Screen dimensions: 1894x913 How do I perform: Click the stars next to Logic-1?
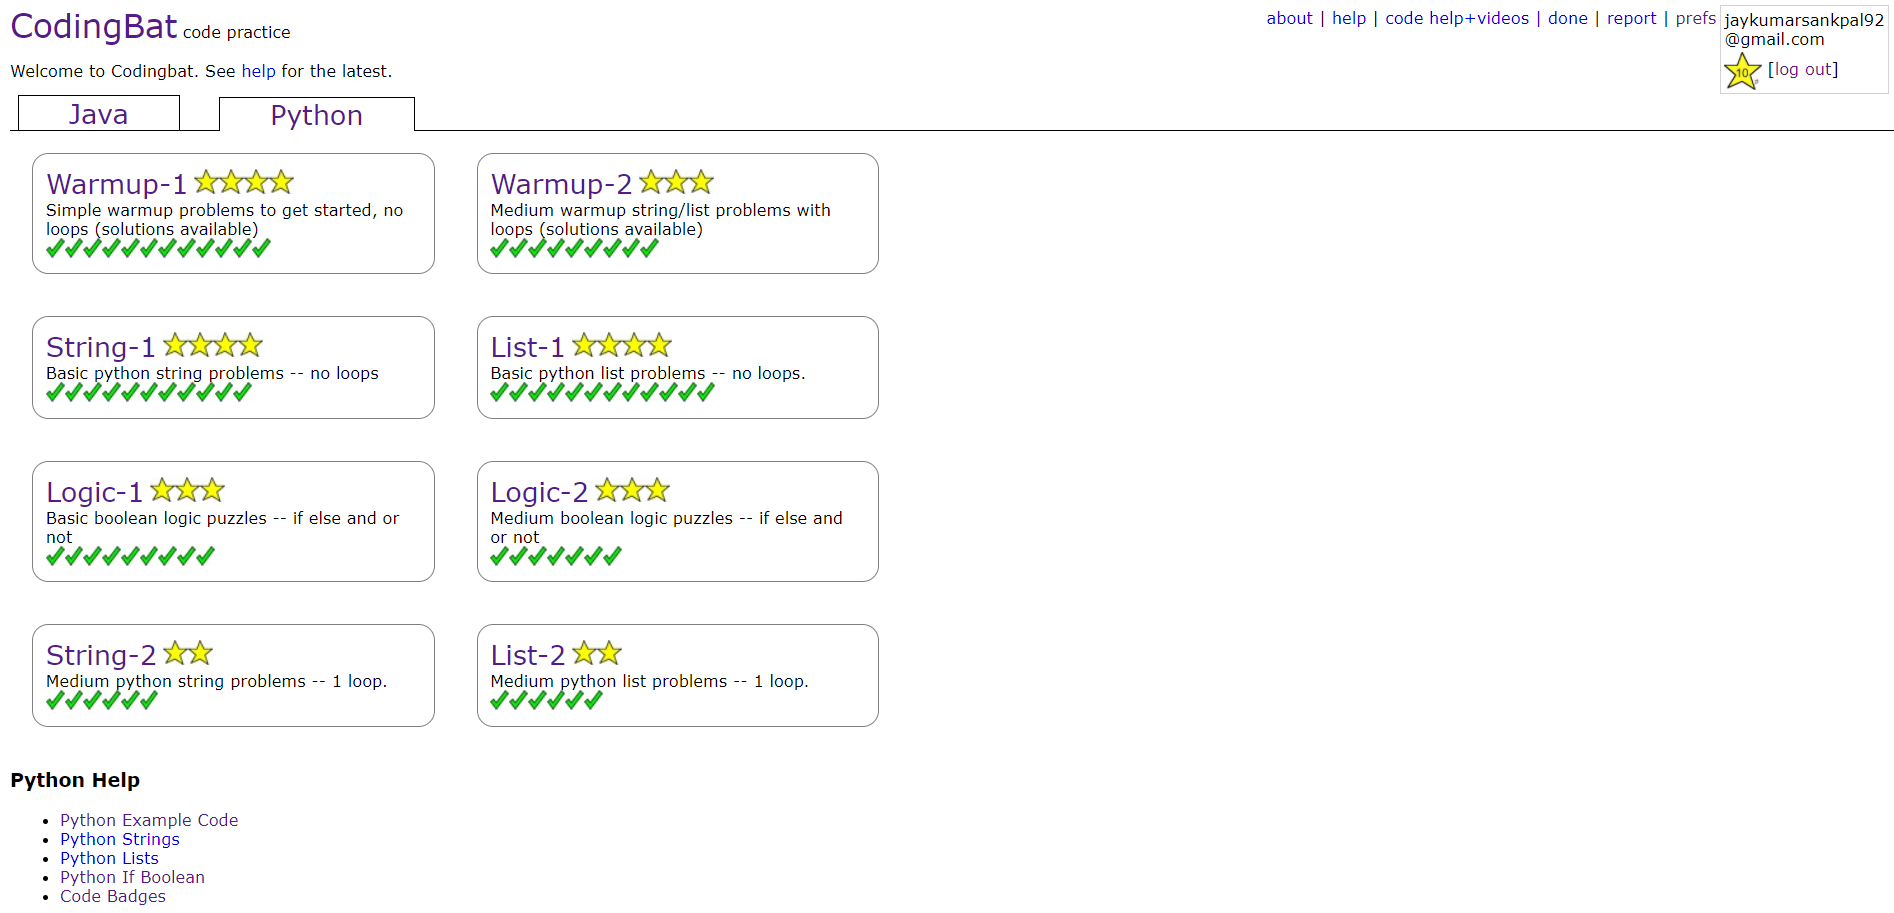tap(188, 490)
